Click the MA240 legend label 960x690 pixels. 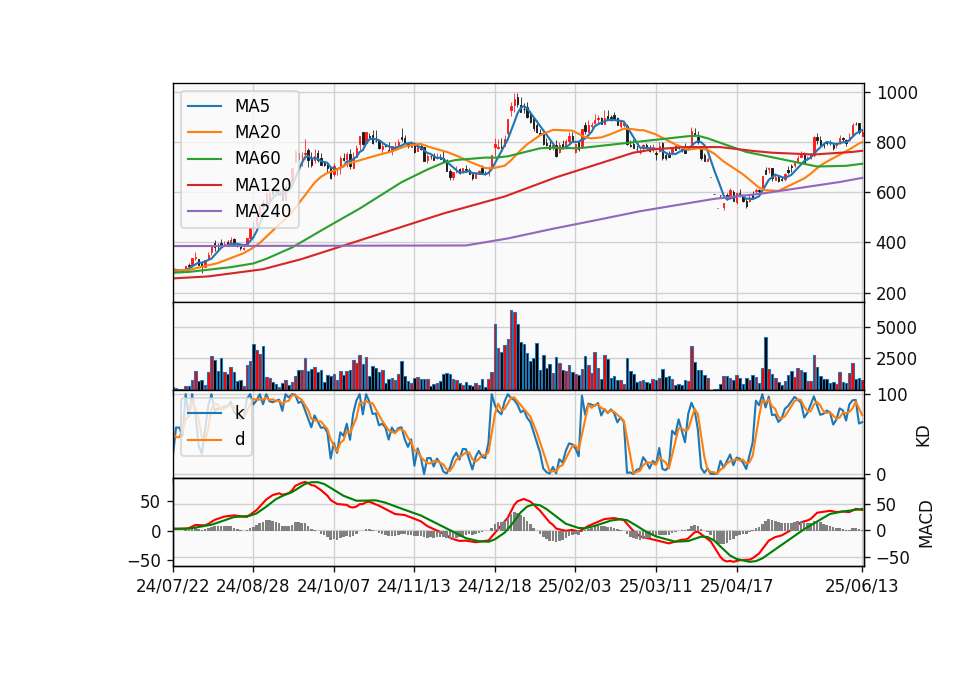263,211
